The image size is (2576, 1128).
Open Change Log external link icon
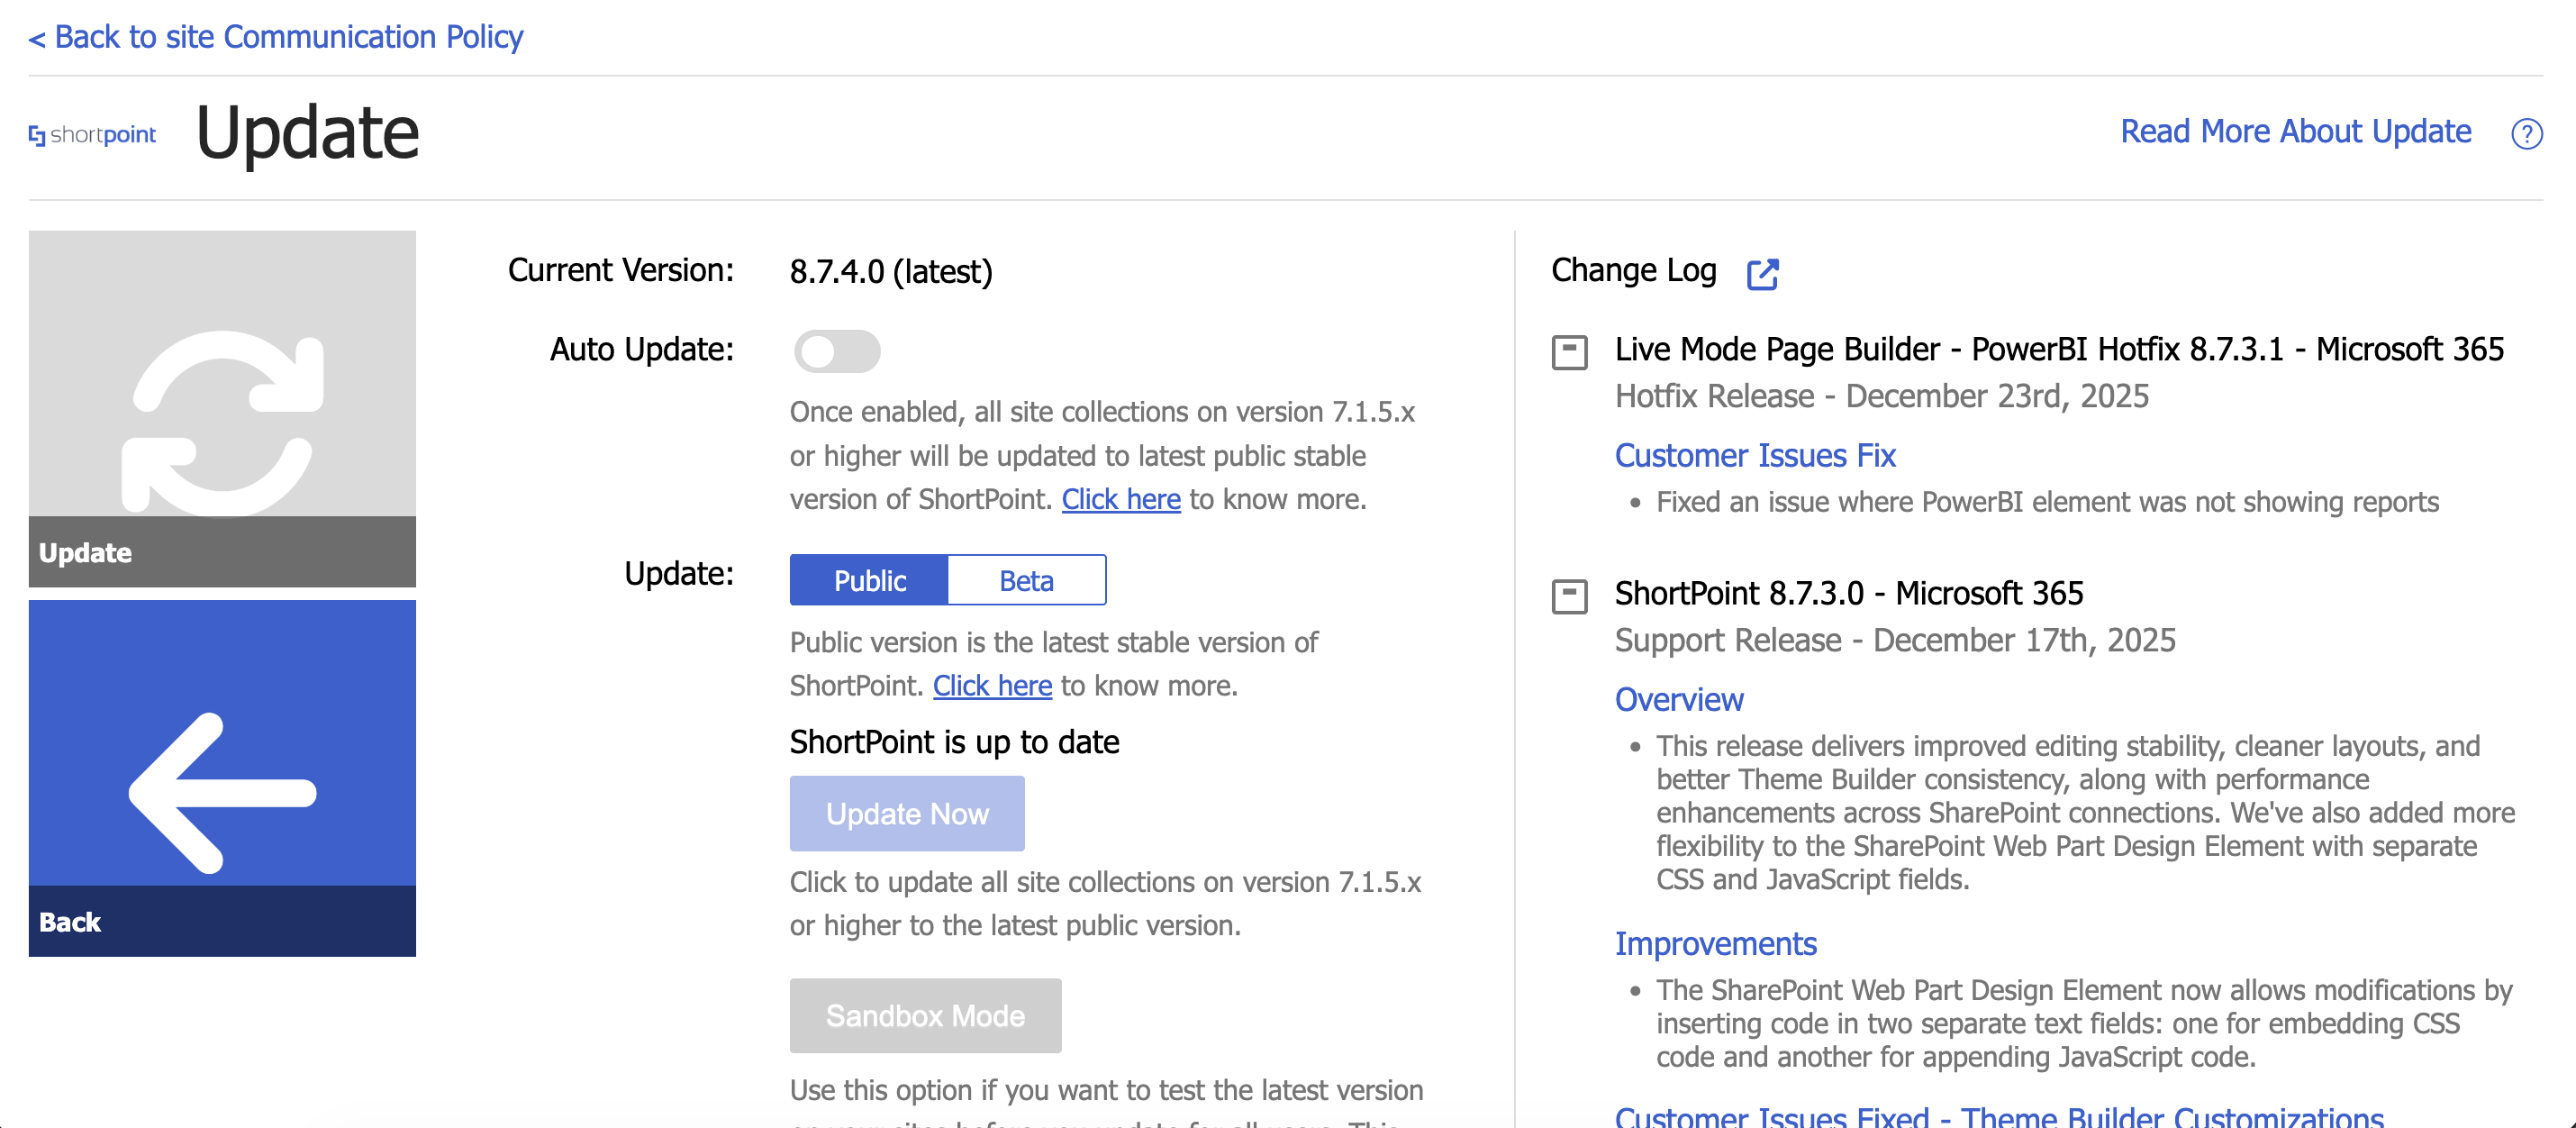(1762, 273)
